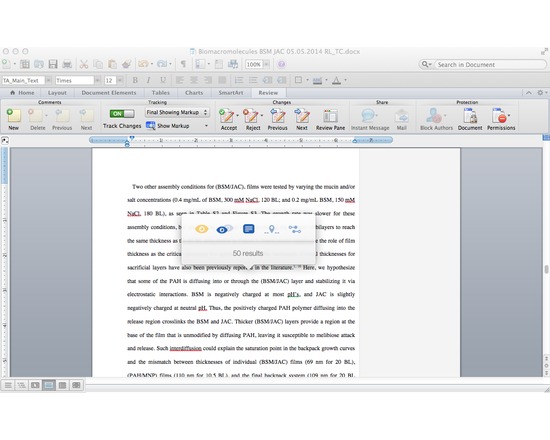Switch to Full Screen view button
This screenshot has width=550, height=440.
[x=76, y=385]
